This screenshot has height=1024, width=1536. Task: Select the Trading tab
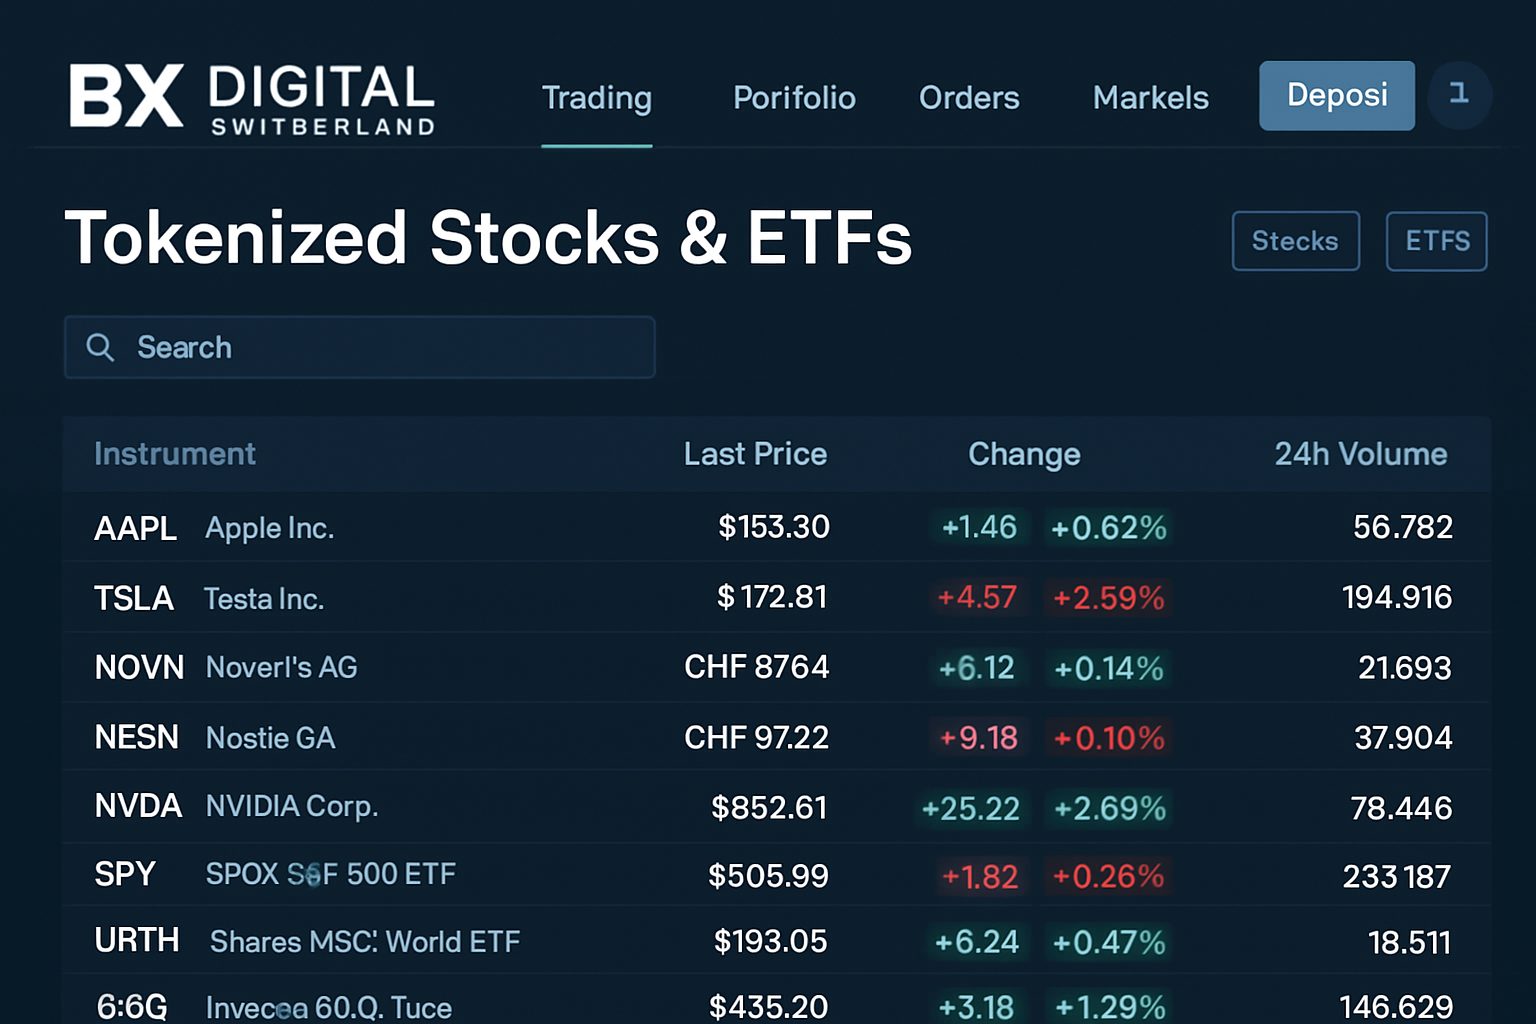pos(596,98)
